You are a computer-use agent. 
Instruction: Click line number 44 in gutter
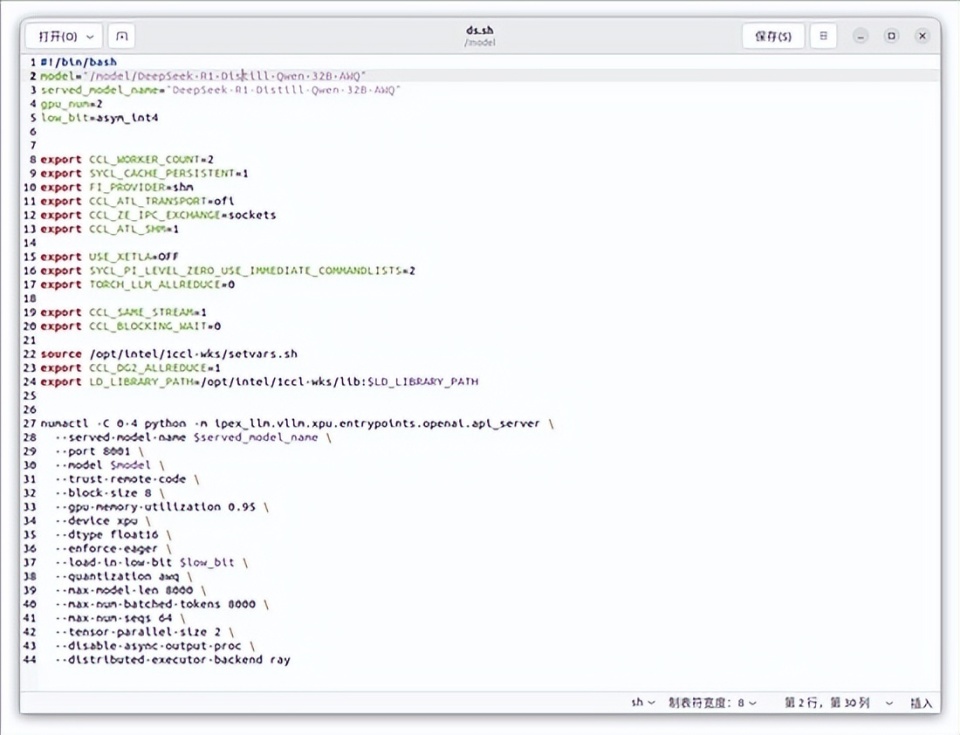tap(30, 660)
